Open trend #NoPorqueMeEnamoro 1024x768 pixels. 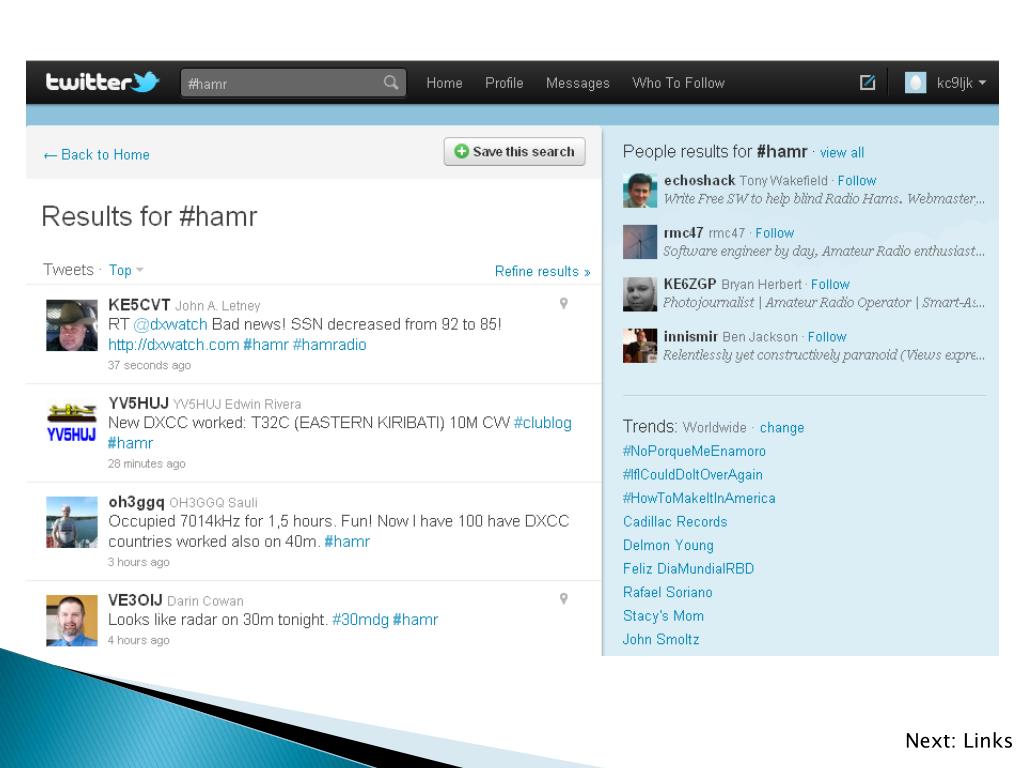pos(694,451)
